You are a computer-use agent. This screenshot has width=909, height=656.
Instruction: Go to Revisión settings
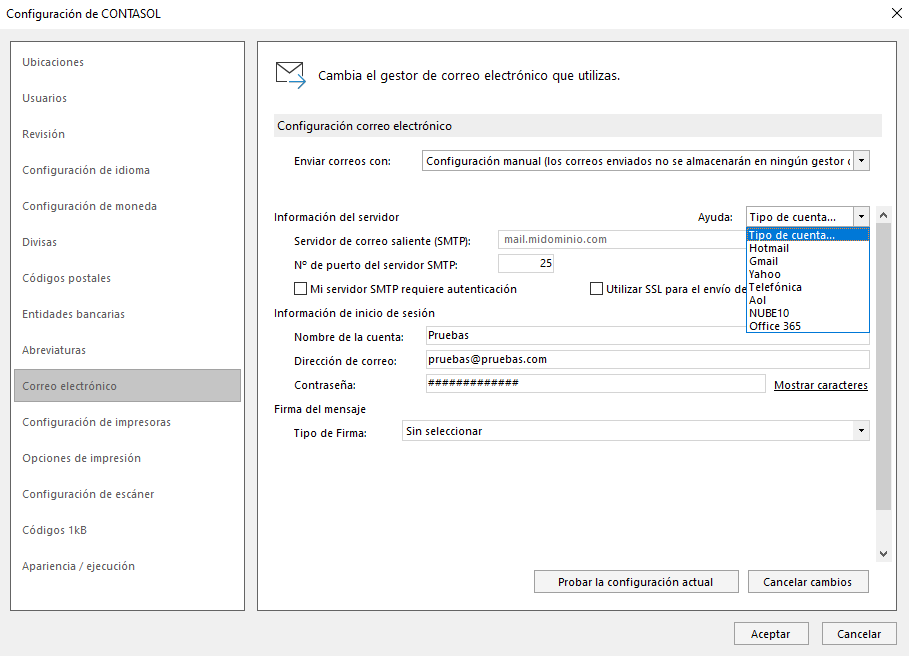click(x=43, y=134)
